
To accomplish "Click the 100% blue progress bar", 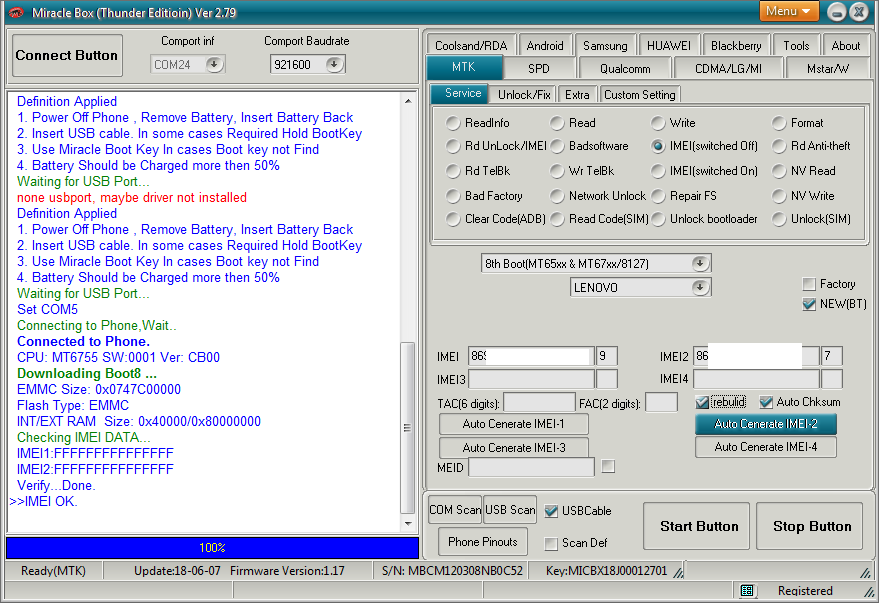I will [212, 548].
